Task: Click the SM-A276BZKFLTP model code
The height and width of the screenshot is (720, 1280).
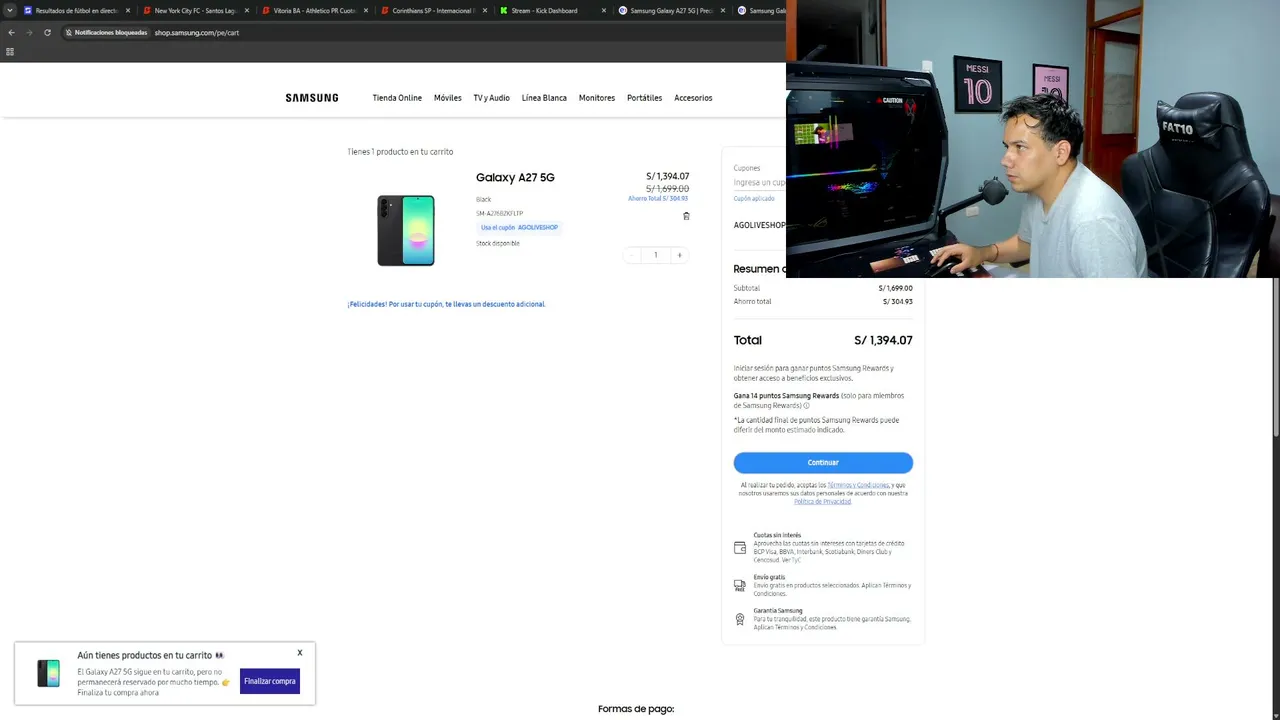Action: [499, 214]
